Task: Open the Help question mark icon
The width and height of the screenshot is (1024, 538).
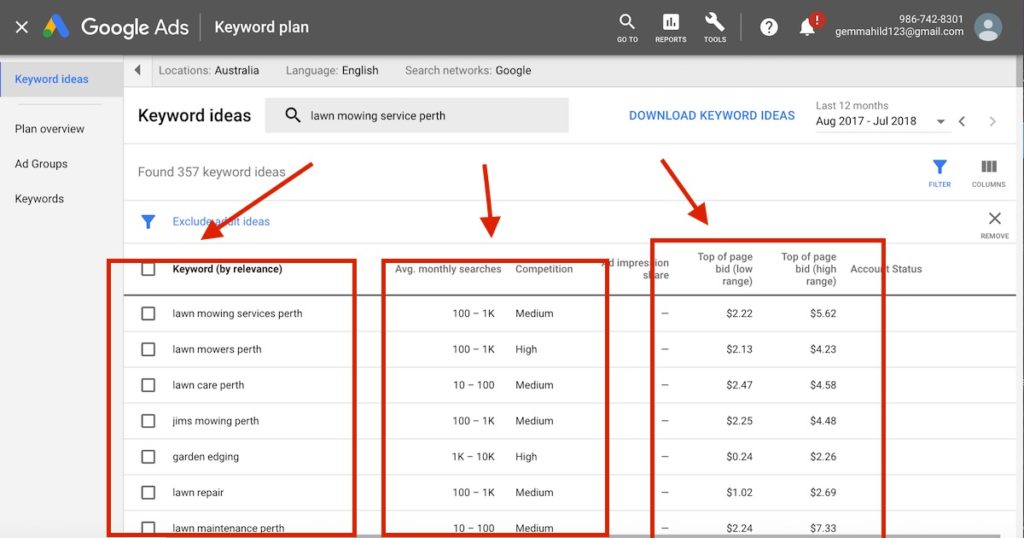Action: coord(769,27)
